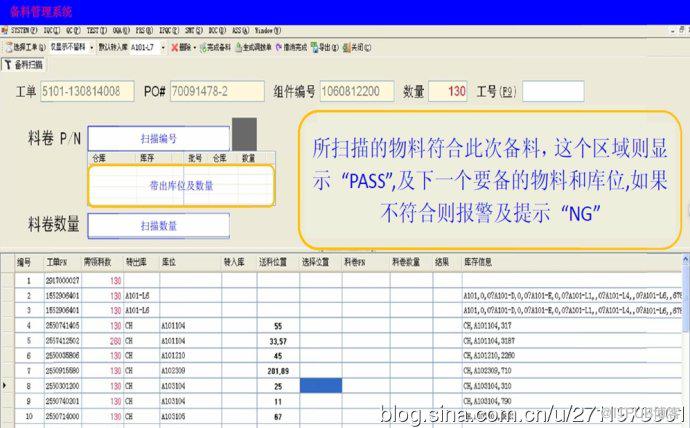690x428 pixels.
Task: Open the SMT menu
Action: pos(194,30)
